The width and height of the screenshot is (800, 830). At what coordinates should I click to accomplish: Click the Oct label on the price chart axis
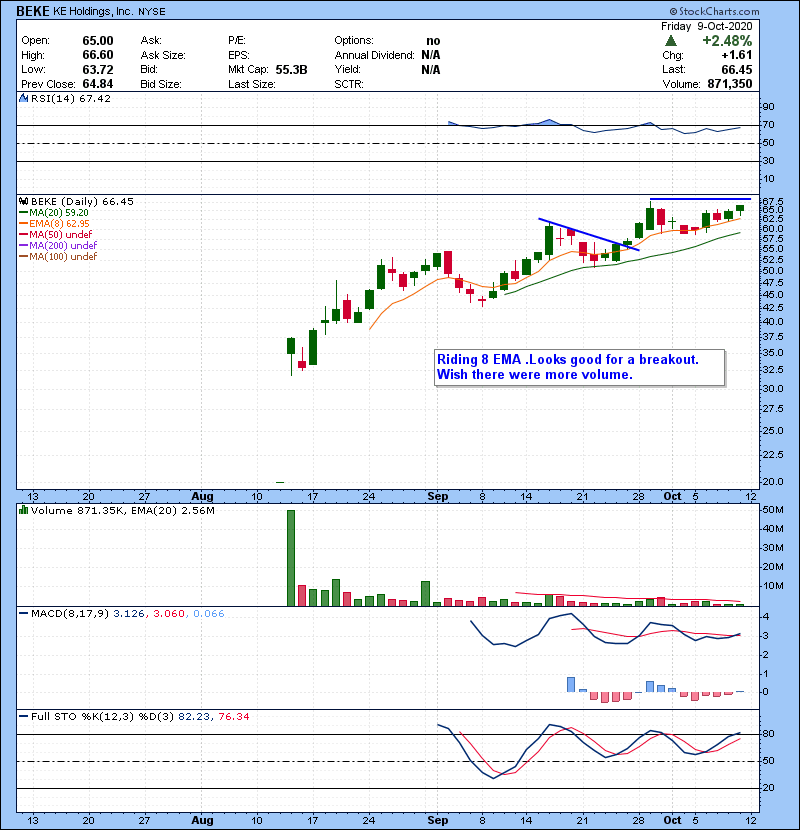pos(672,497)
